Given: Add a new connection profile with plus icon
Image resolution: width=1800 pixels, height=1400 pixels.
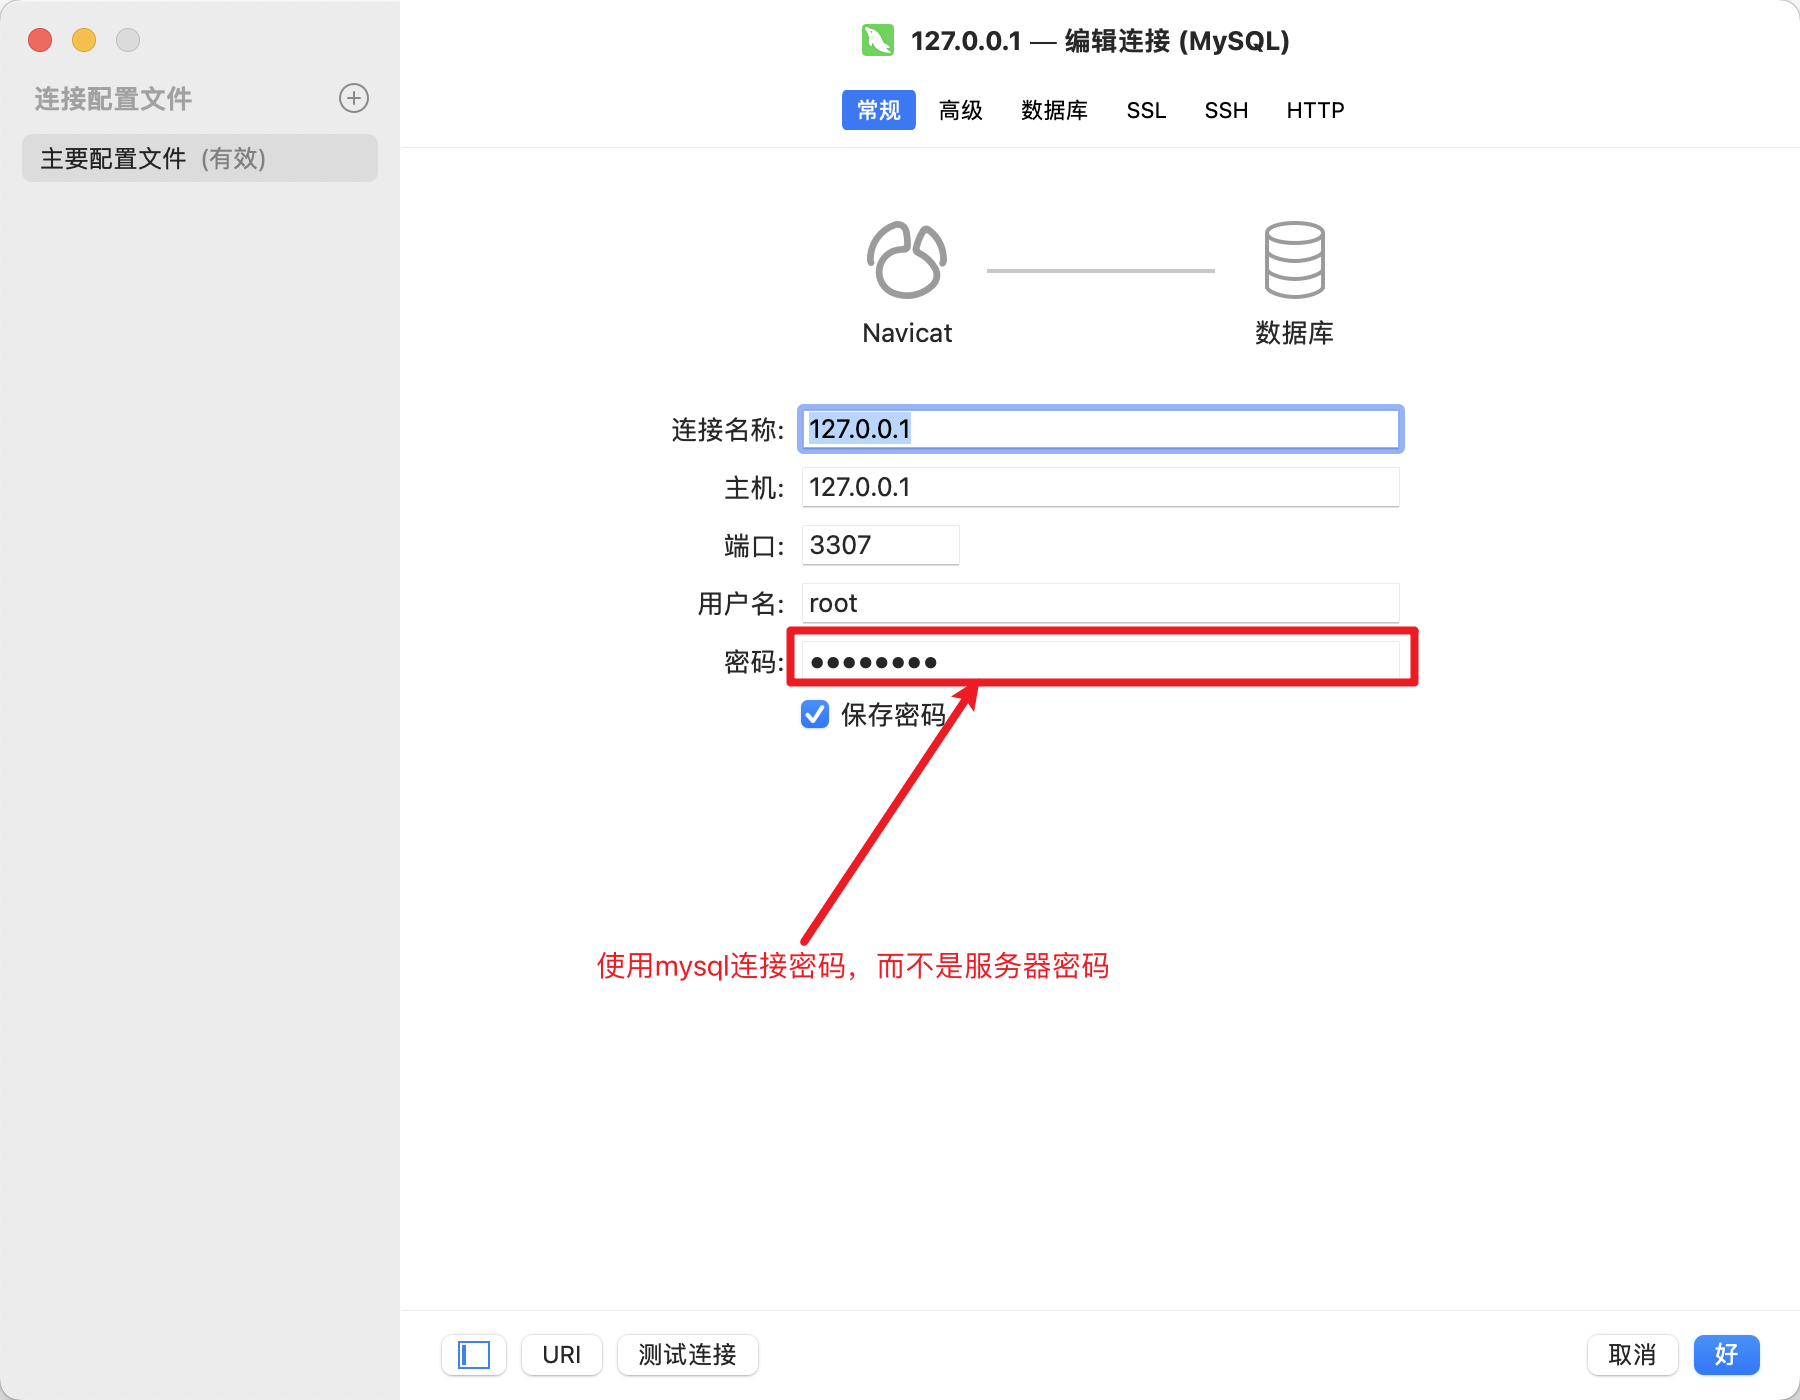Looking at the screenshot, I should 354,98.
